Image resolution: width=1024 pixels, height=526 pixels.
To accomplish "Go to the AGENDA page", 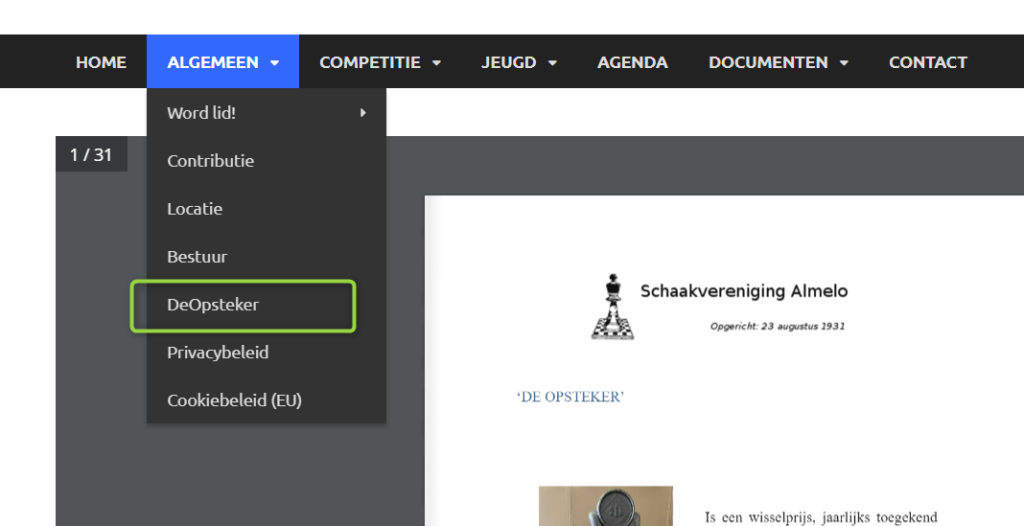I will [x=632, y=62].
